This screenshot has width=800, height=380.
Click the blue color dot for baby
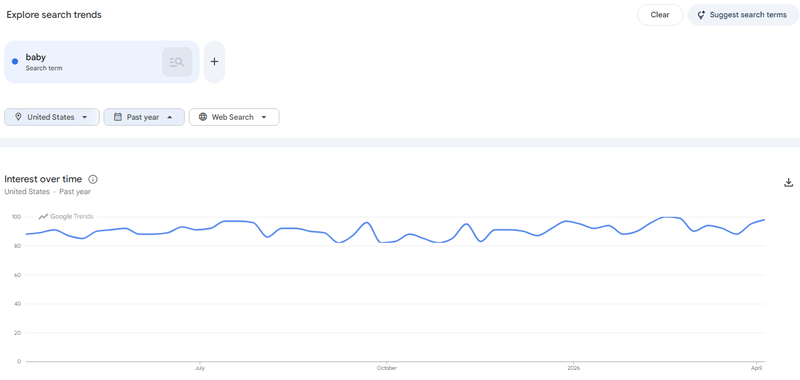pos(15,62)
